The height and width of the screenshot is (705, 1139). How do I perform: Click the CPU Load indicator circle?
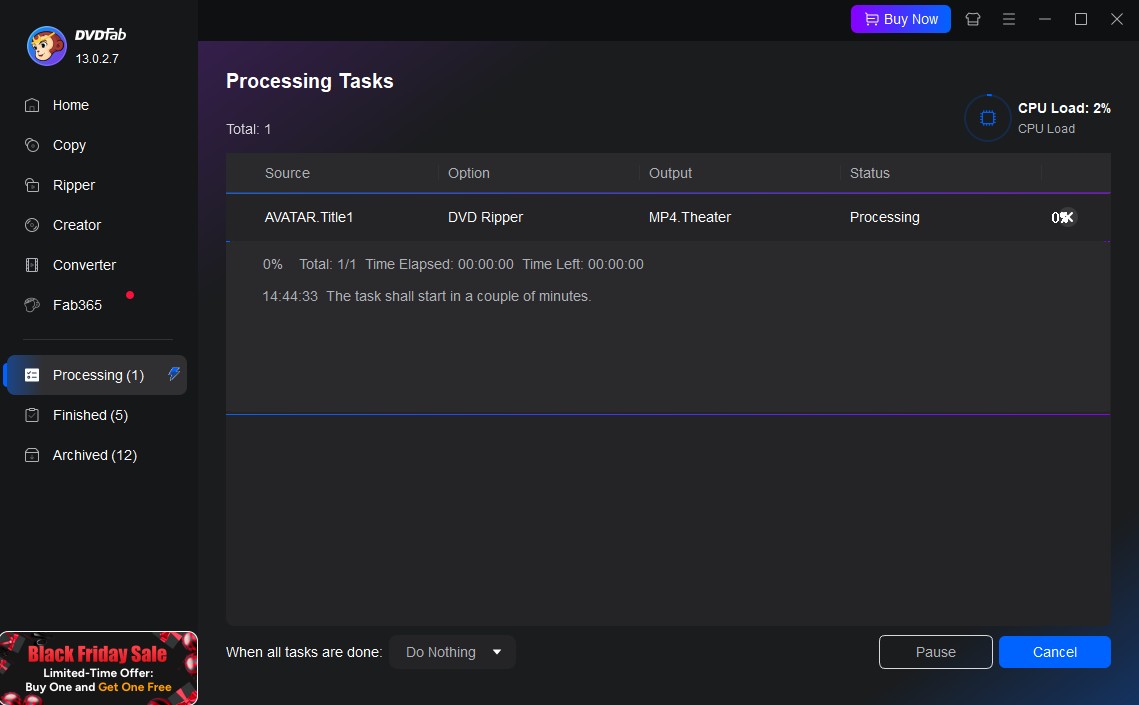point(987,117)
